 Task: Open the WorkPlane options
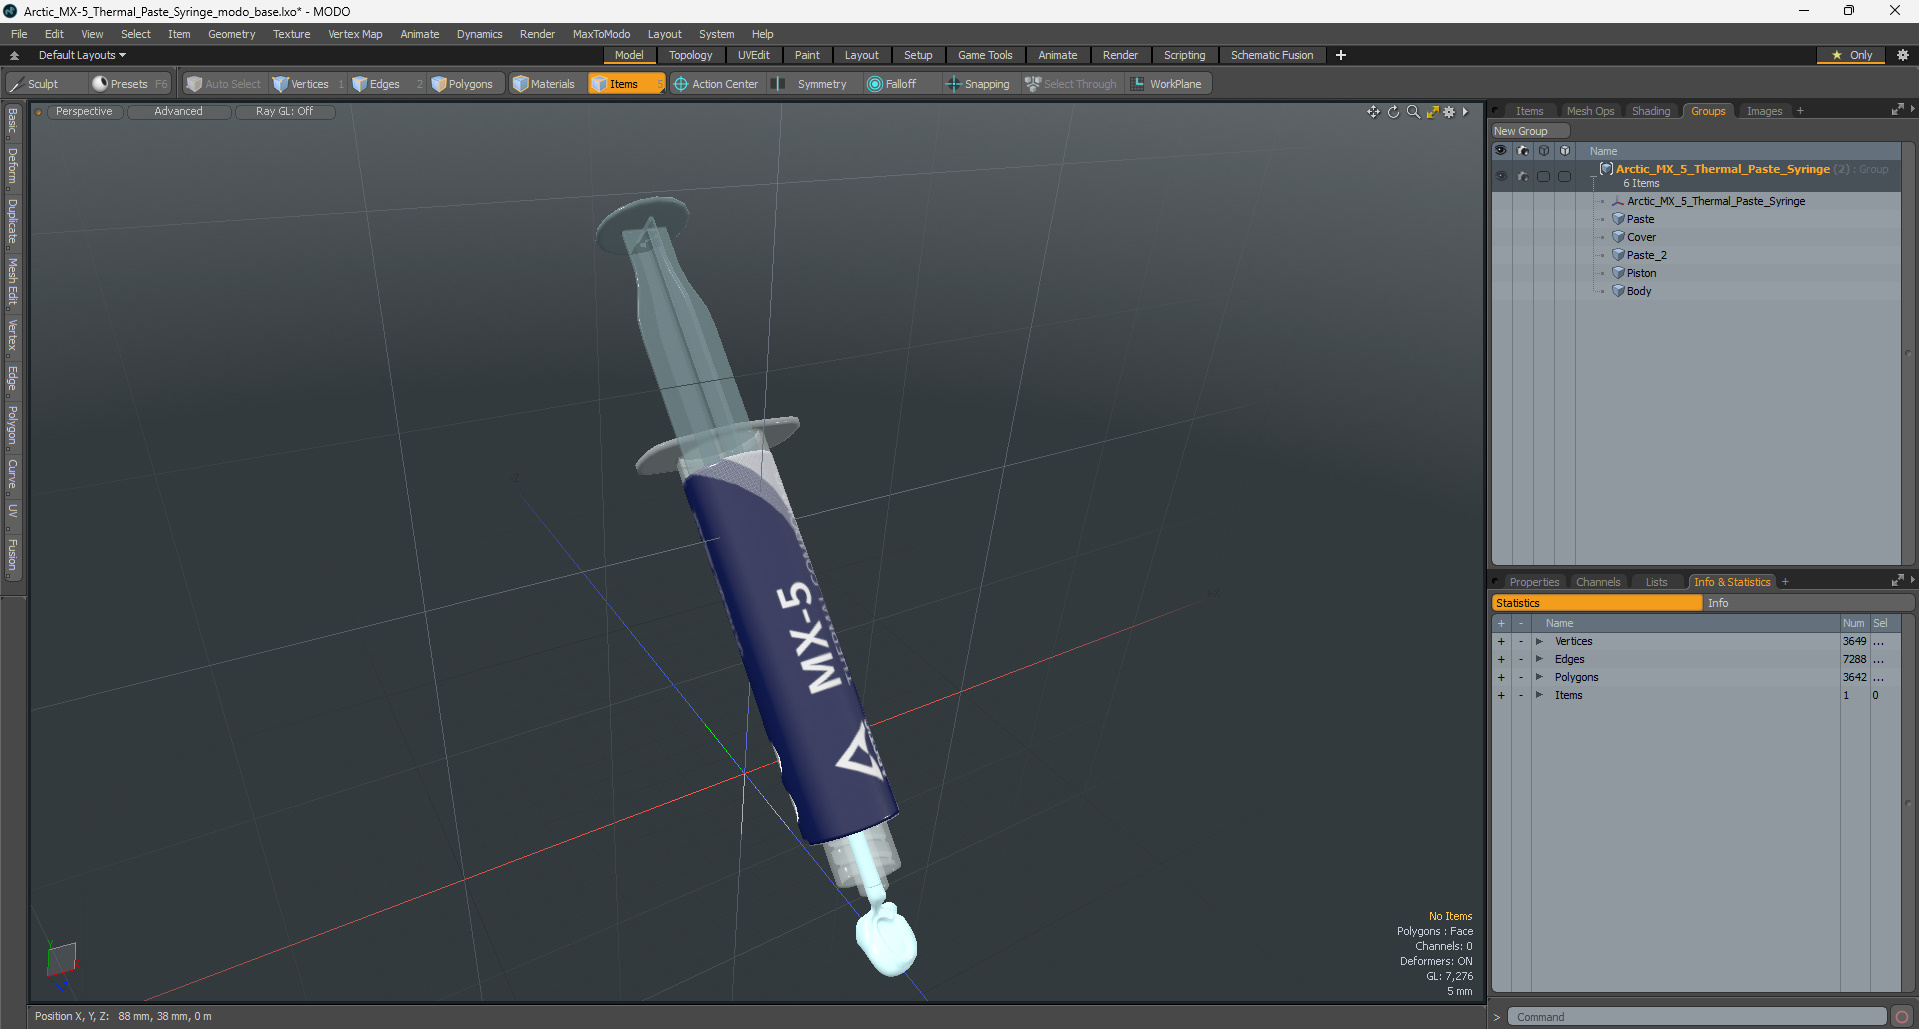[1167, 84]
